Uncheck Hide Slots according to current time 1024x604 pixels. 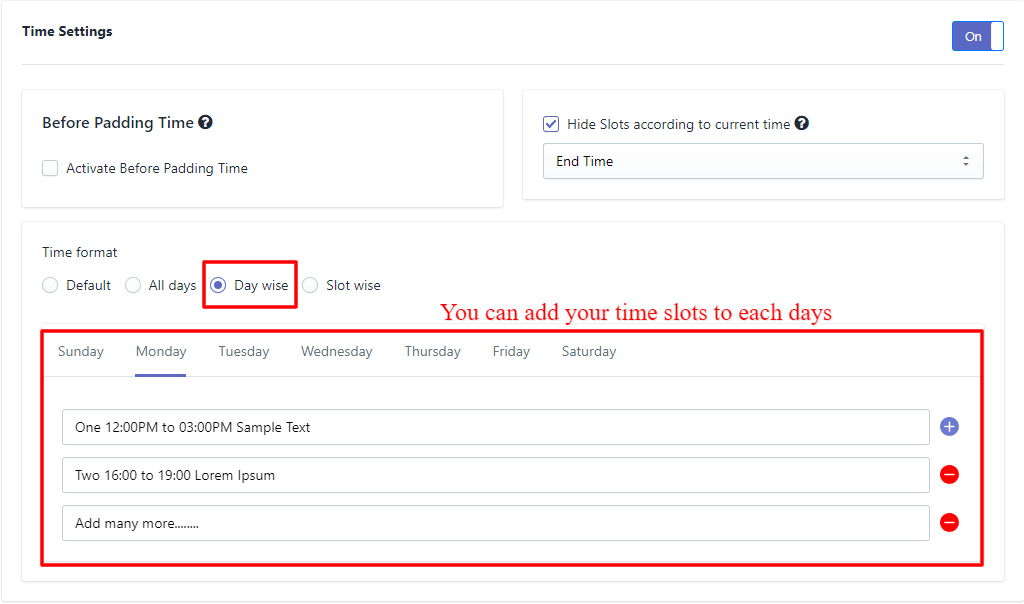(551, 124)
